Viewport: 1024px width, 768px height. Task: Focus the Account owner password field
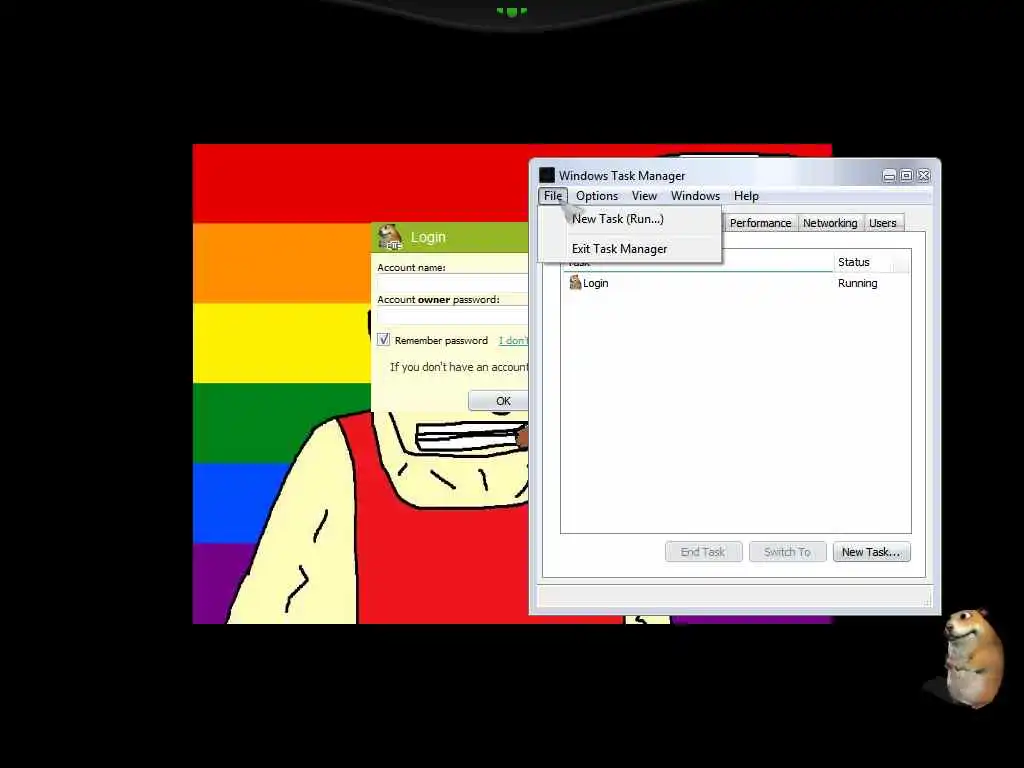[x=453, y=316]
